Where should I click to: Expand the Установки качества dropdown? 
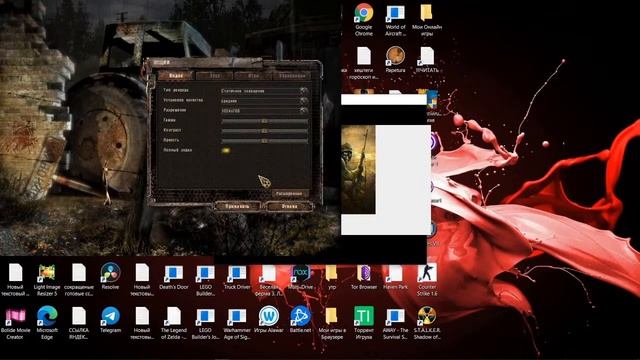264,100
